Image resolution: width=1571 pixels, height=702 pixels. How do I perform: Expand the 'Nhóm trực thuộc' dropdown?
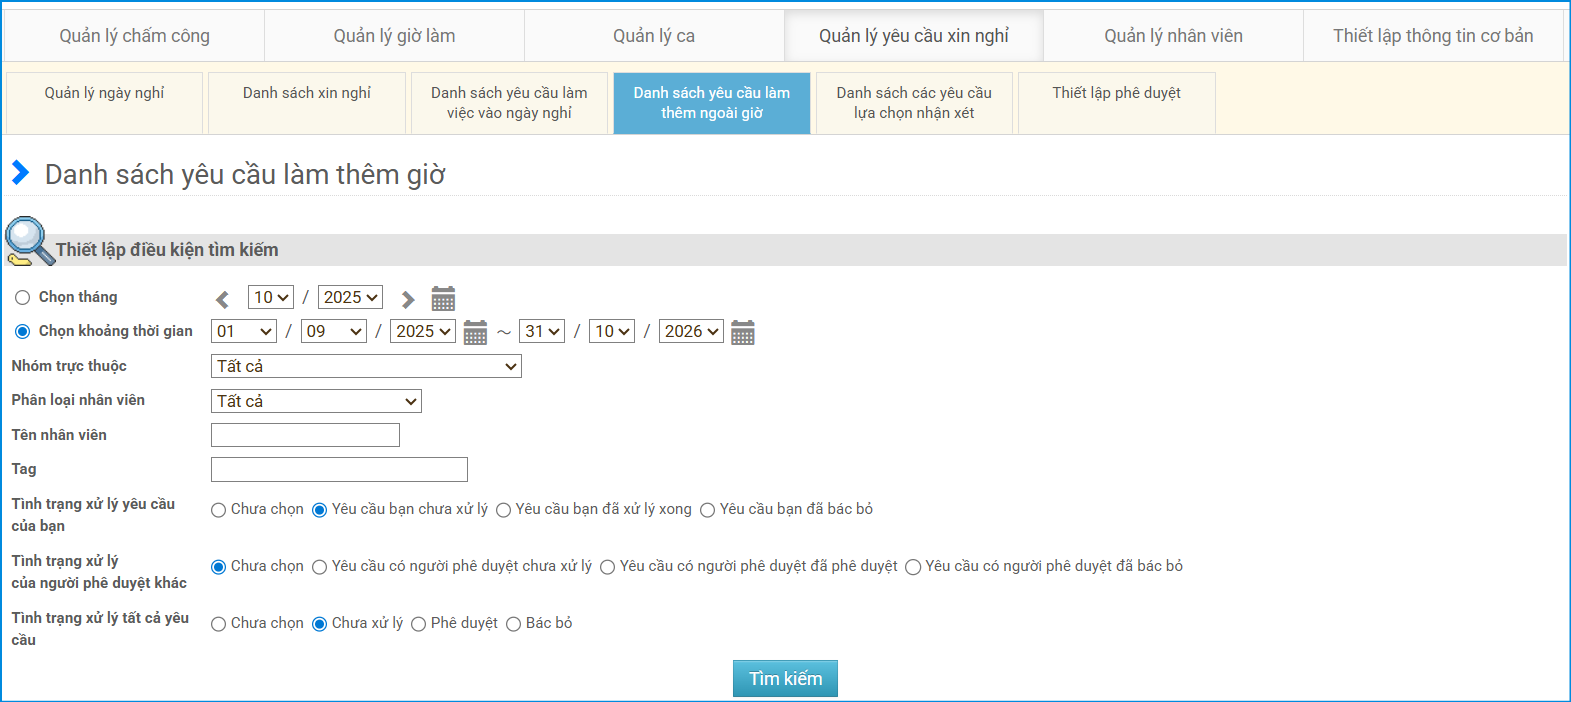(x=366, y=367)
